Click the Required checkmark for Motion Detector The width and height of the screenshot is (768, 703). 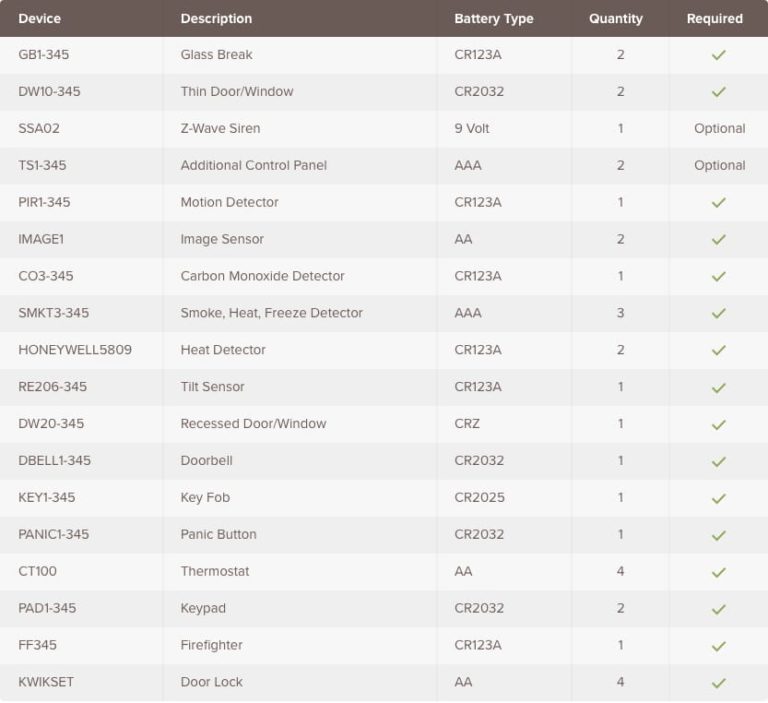click(x=718, y=203)
